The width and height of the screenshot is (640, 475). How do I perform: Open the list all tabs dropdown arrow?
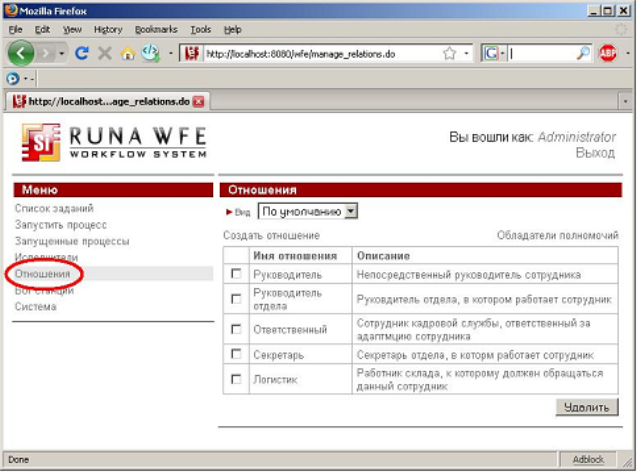(x=625, y=101)
